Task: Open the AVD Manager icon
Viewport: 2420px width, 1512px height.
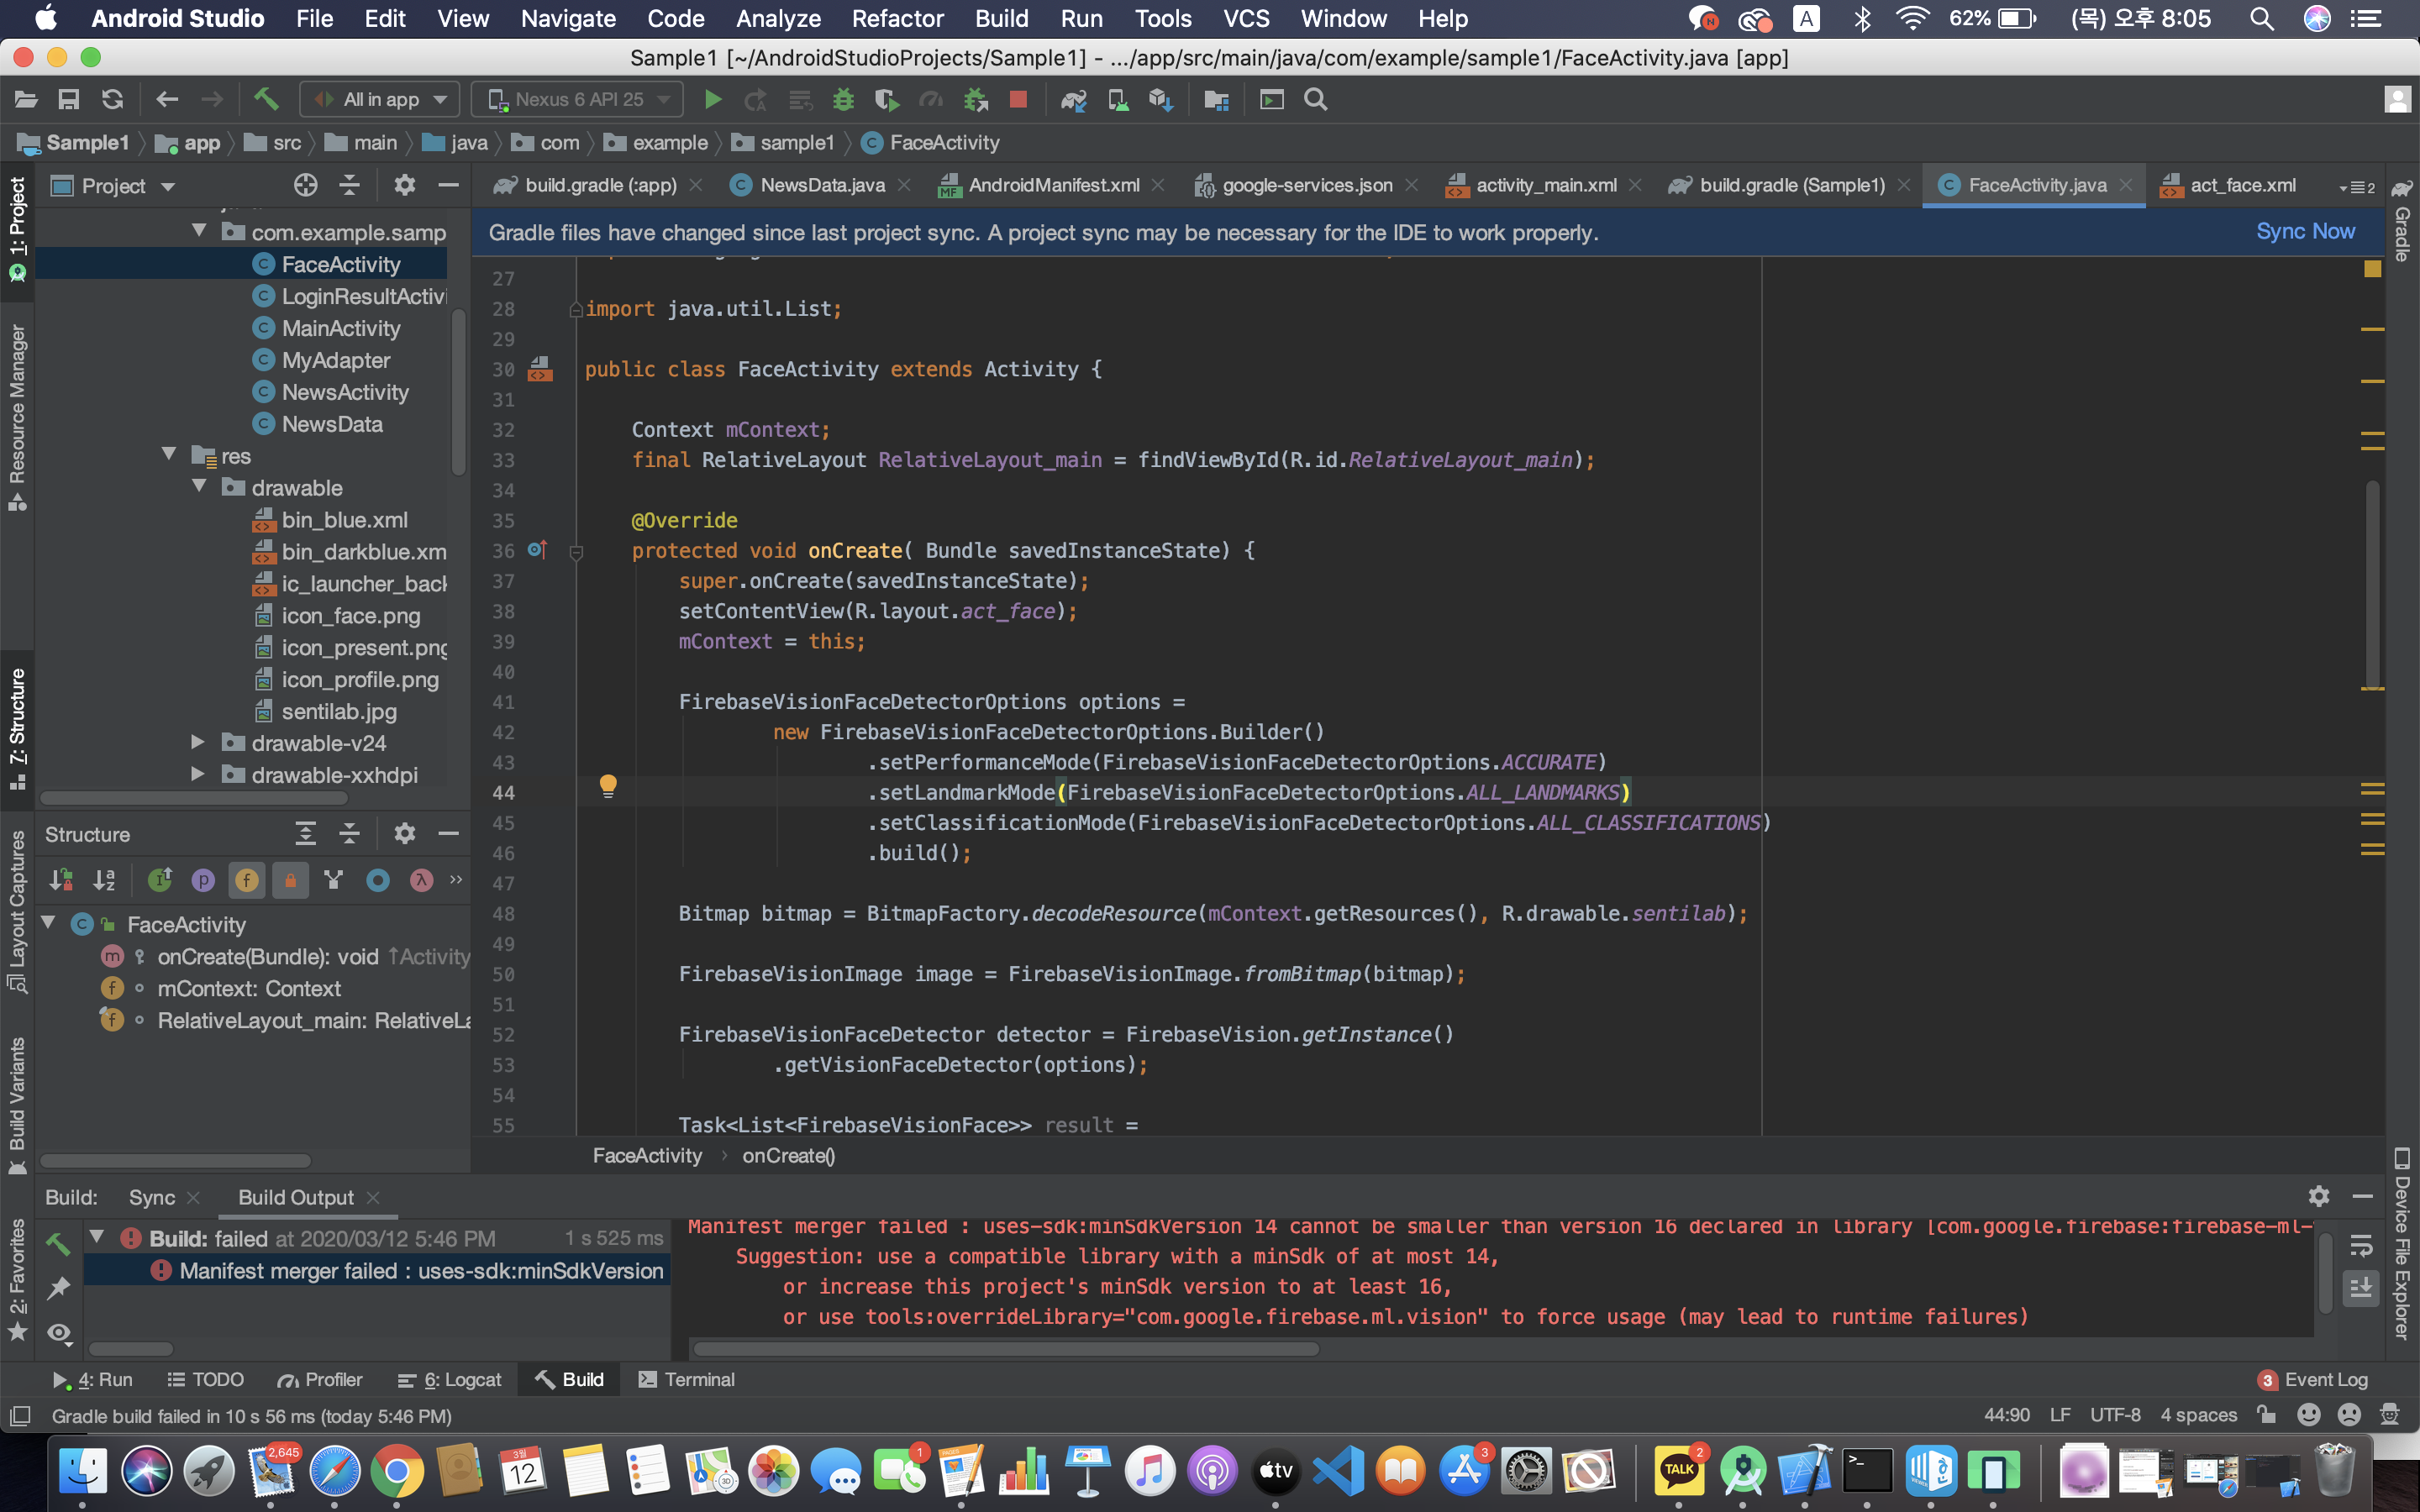Action: pos(1117,99)
